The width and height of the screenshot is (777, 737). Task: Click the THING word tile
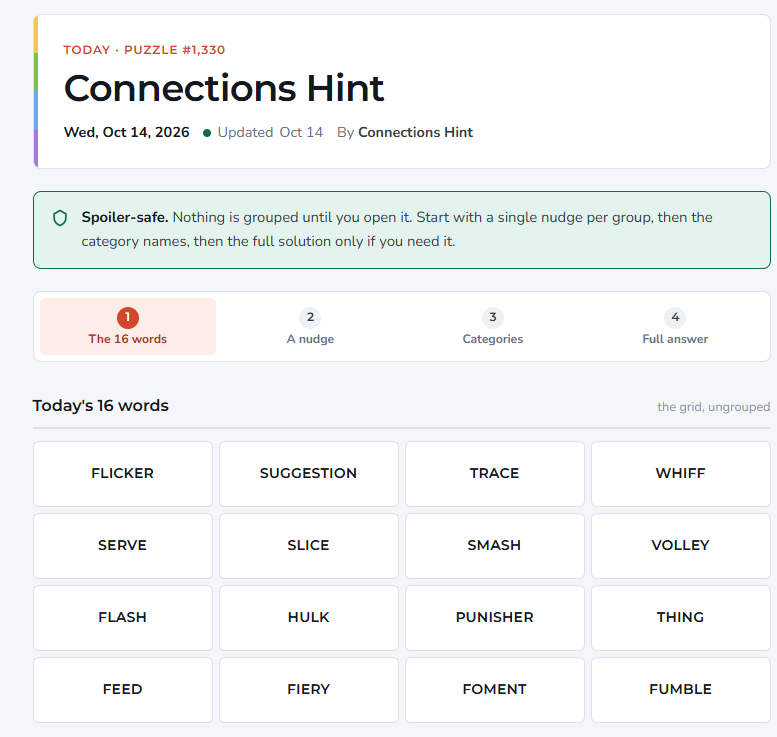coord(681,618)
